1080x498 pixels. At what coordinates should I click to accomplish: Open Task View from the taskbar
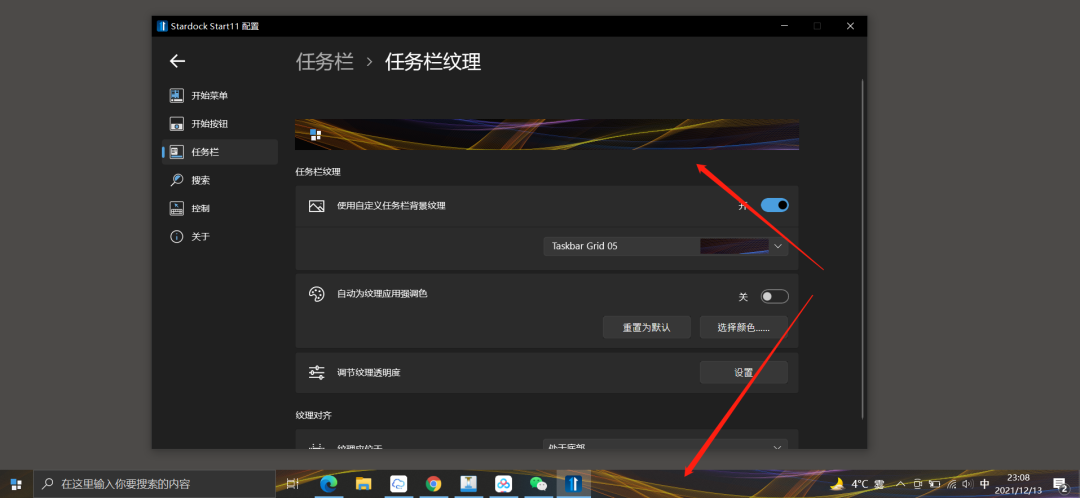293,484
